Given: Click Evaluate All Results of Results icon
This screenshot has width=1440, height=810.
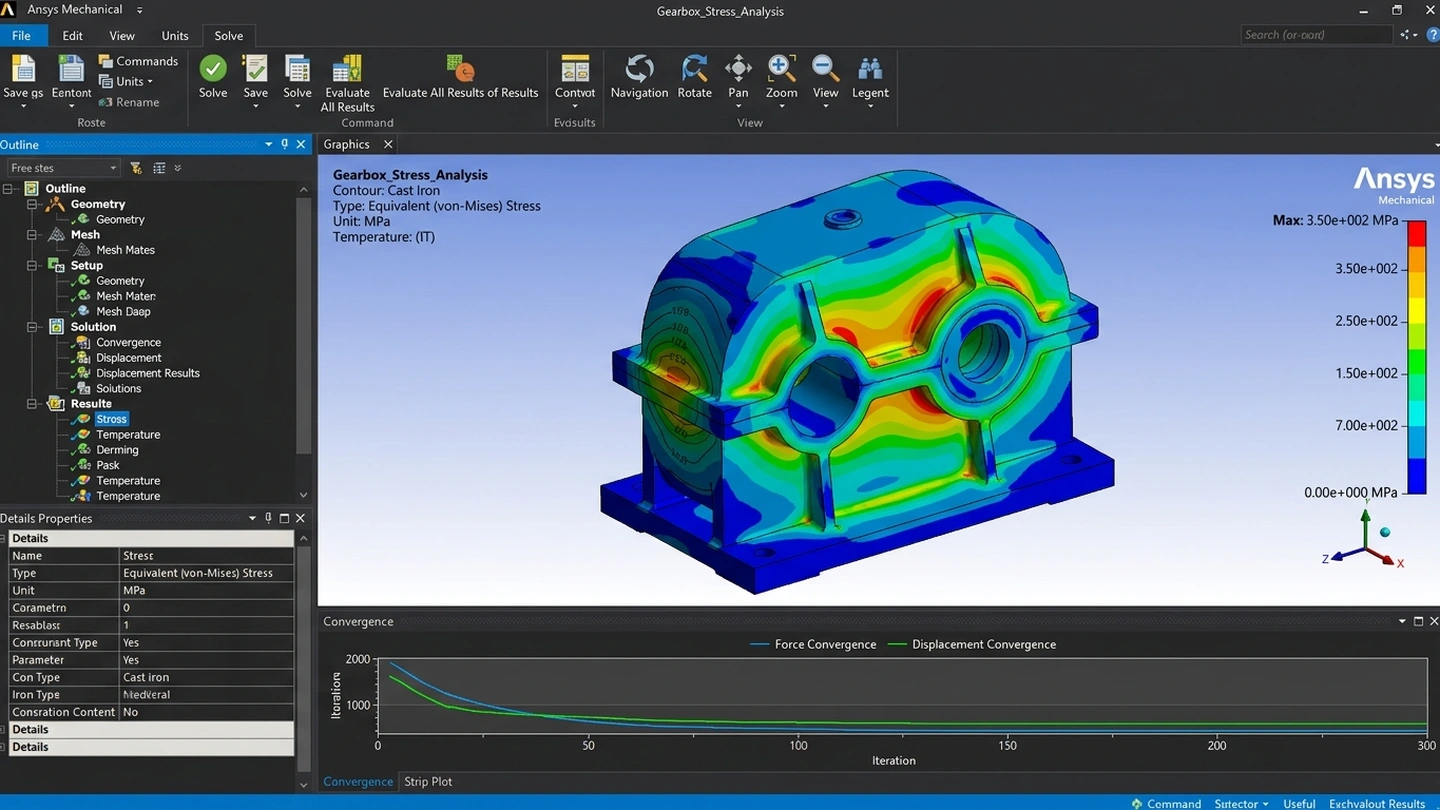Looking at the screenshot, I should click(x=460, y=69).
